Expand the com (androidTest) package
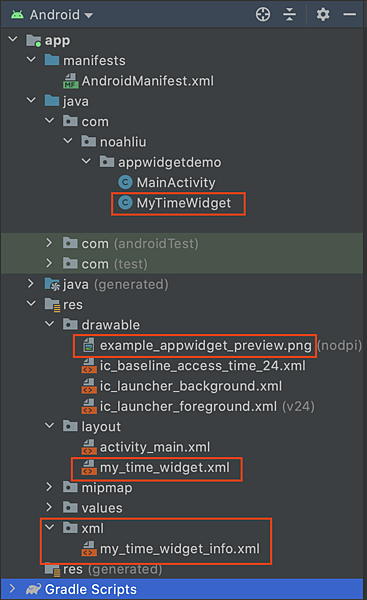367x600 pixels. 49,243
